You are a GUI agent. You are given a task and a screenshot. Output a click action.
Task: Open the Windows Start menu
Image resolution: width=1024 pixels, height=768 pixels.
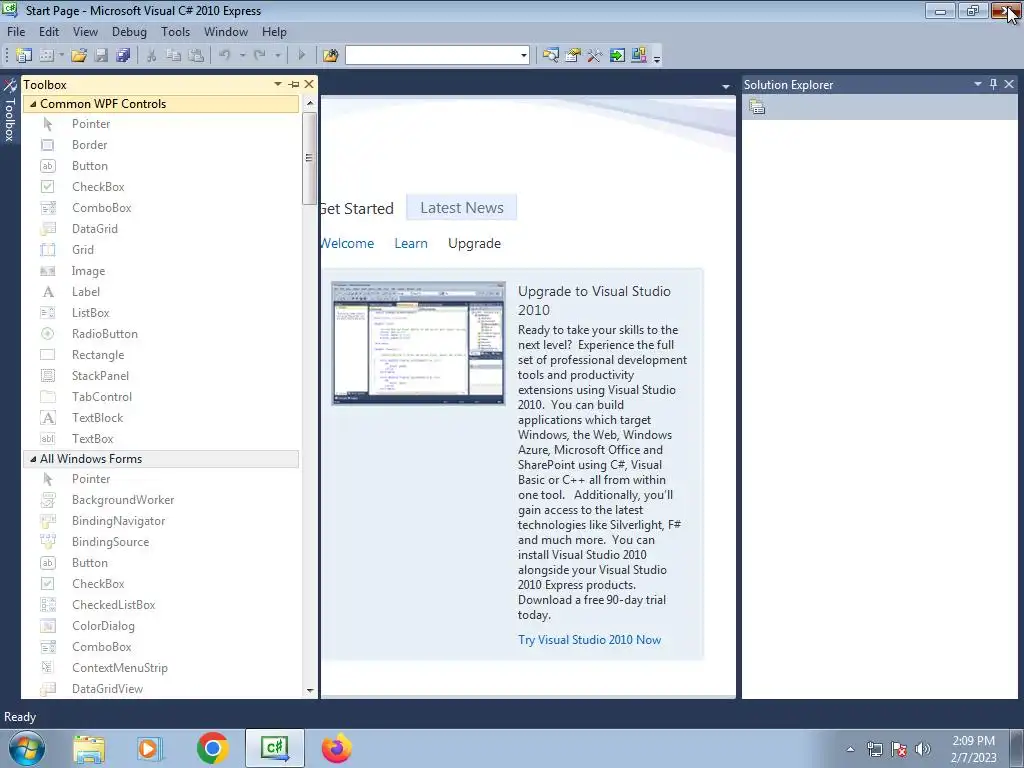[x=26, y=748]
